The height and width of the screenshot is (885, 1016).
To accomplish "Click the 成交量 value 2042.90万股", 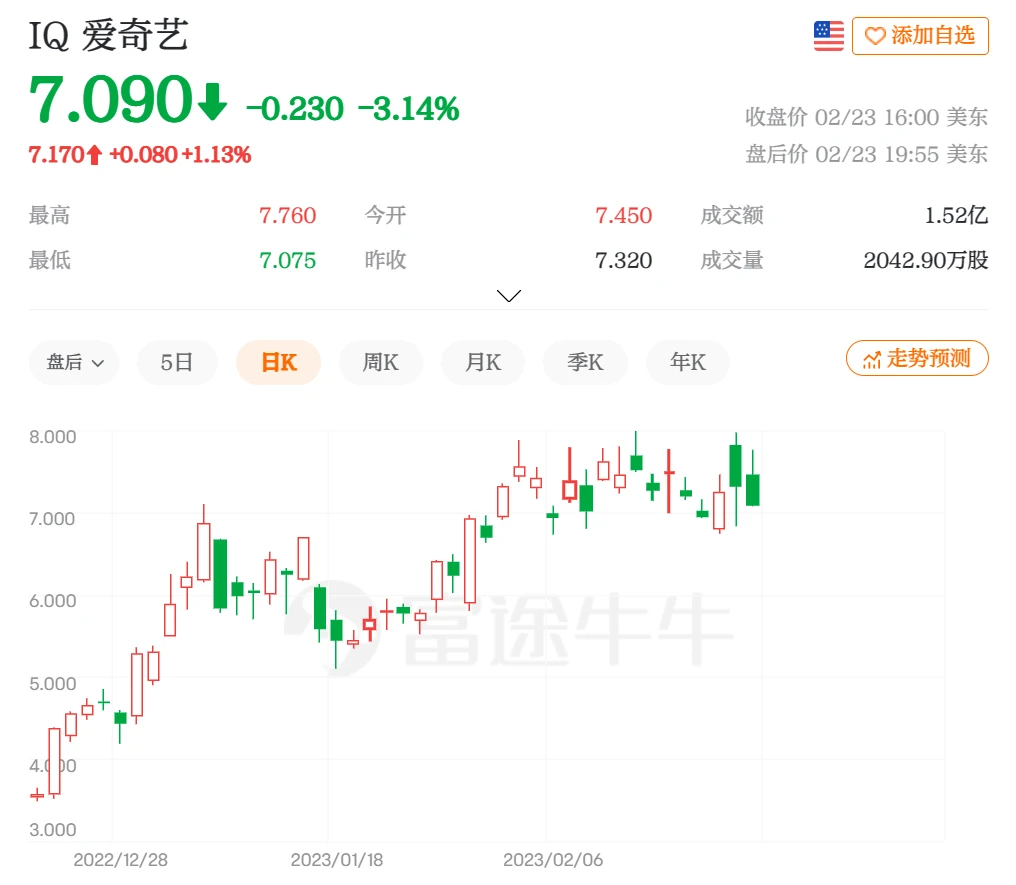I will [925, 260].
